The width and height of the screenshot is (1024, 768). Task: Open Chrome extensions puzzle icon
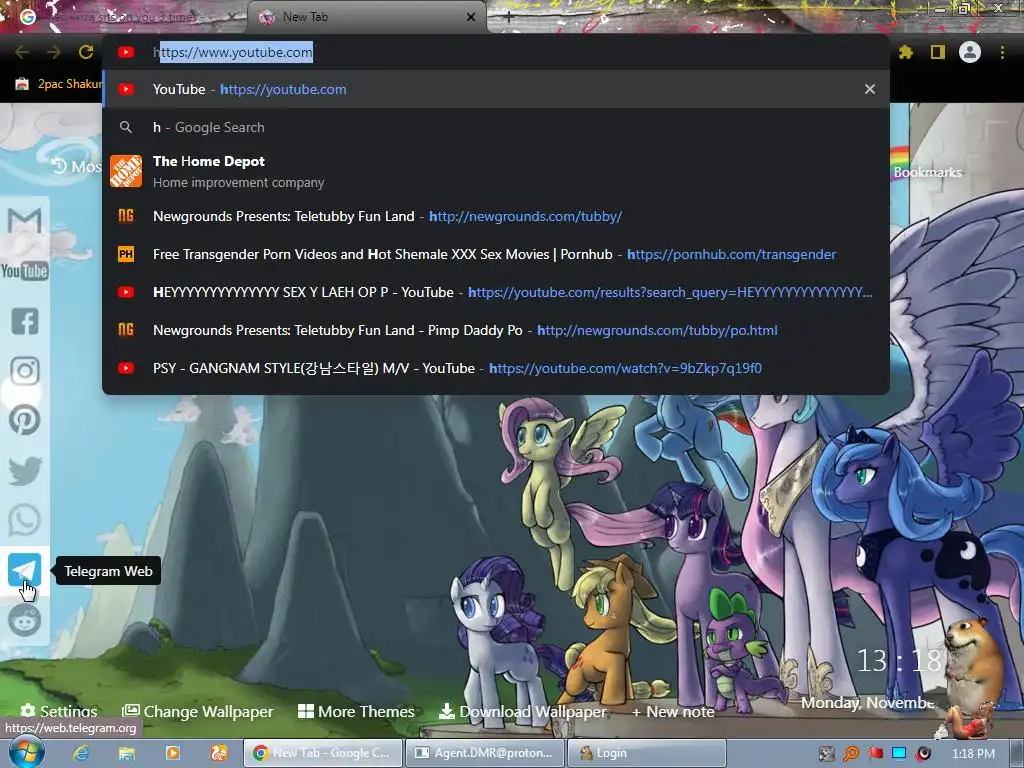(x=905, y=52)
